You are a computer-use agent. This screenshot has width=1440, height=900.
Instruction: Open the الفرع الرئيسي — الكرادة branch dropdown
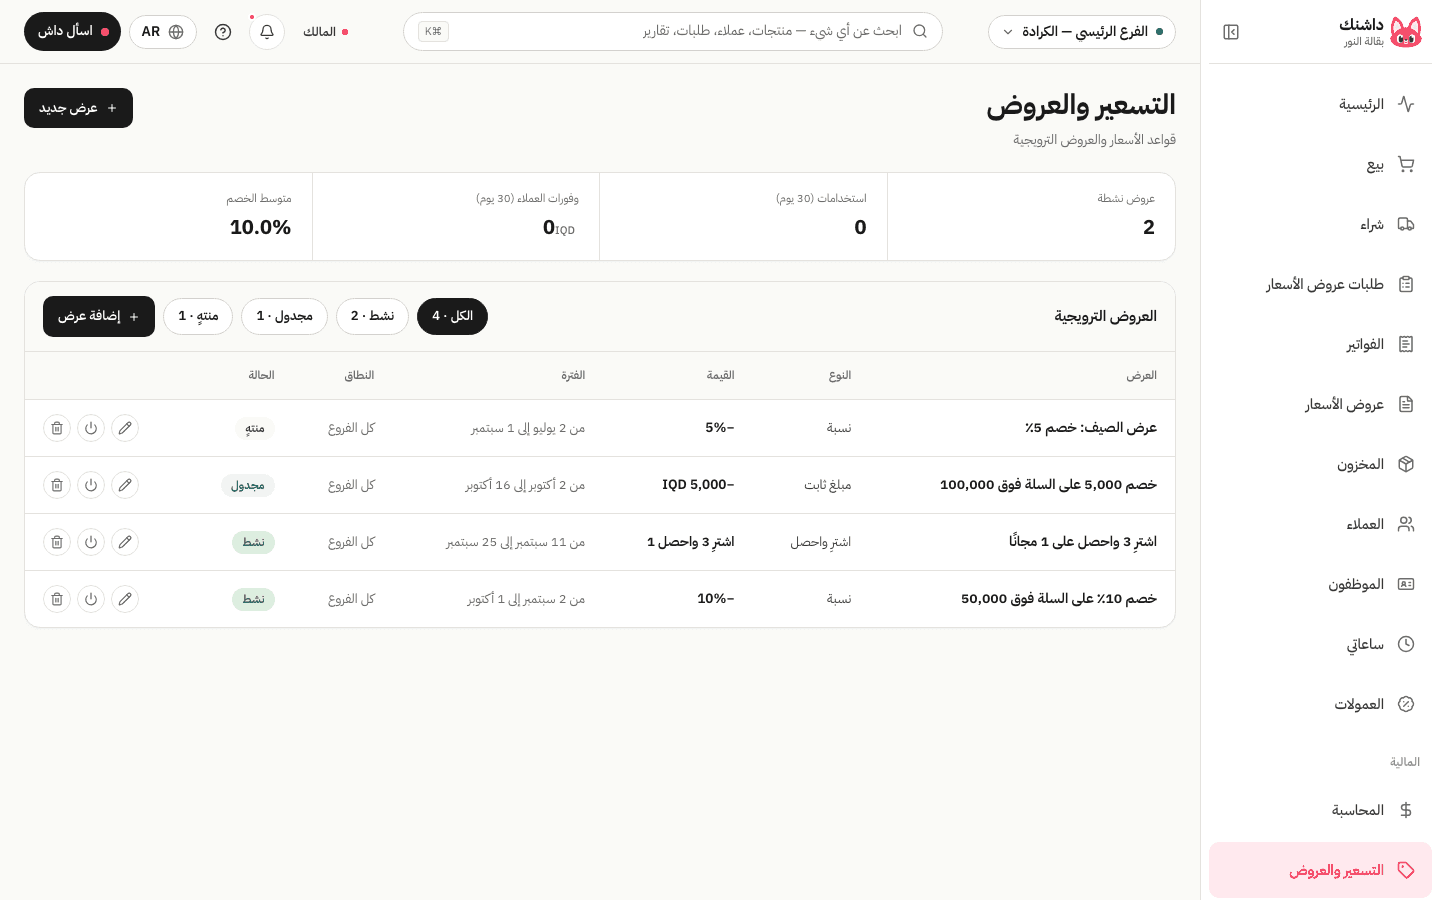1082,32
